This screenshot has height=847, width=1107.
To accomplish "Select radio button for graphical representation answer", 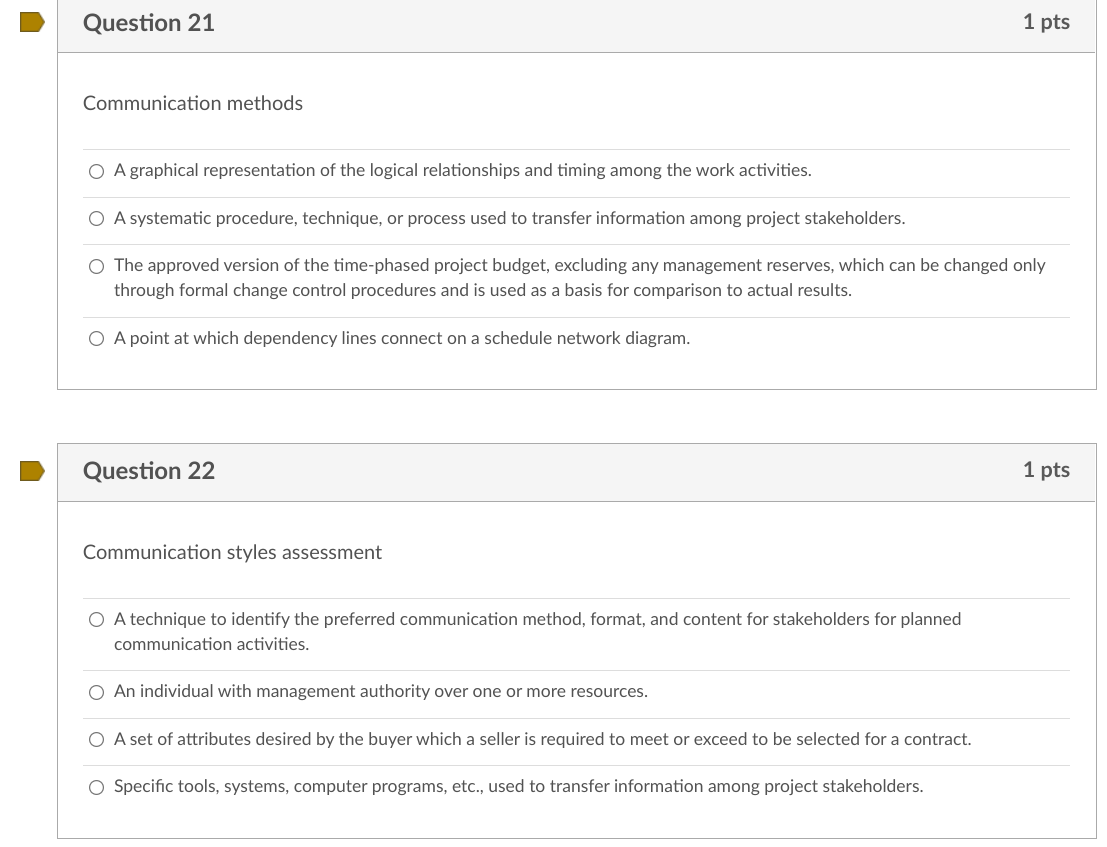I will point(96,171).
